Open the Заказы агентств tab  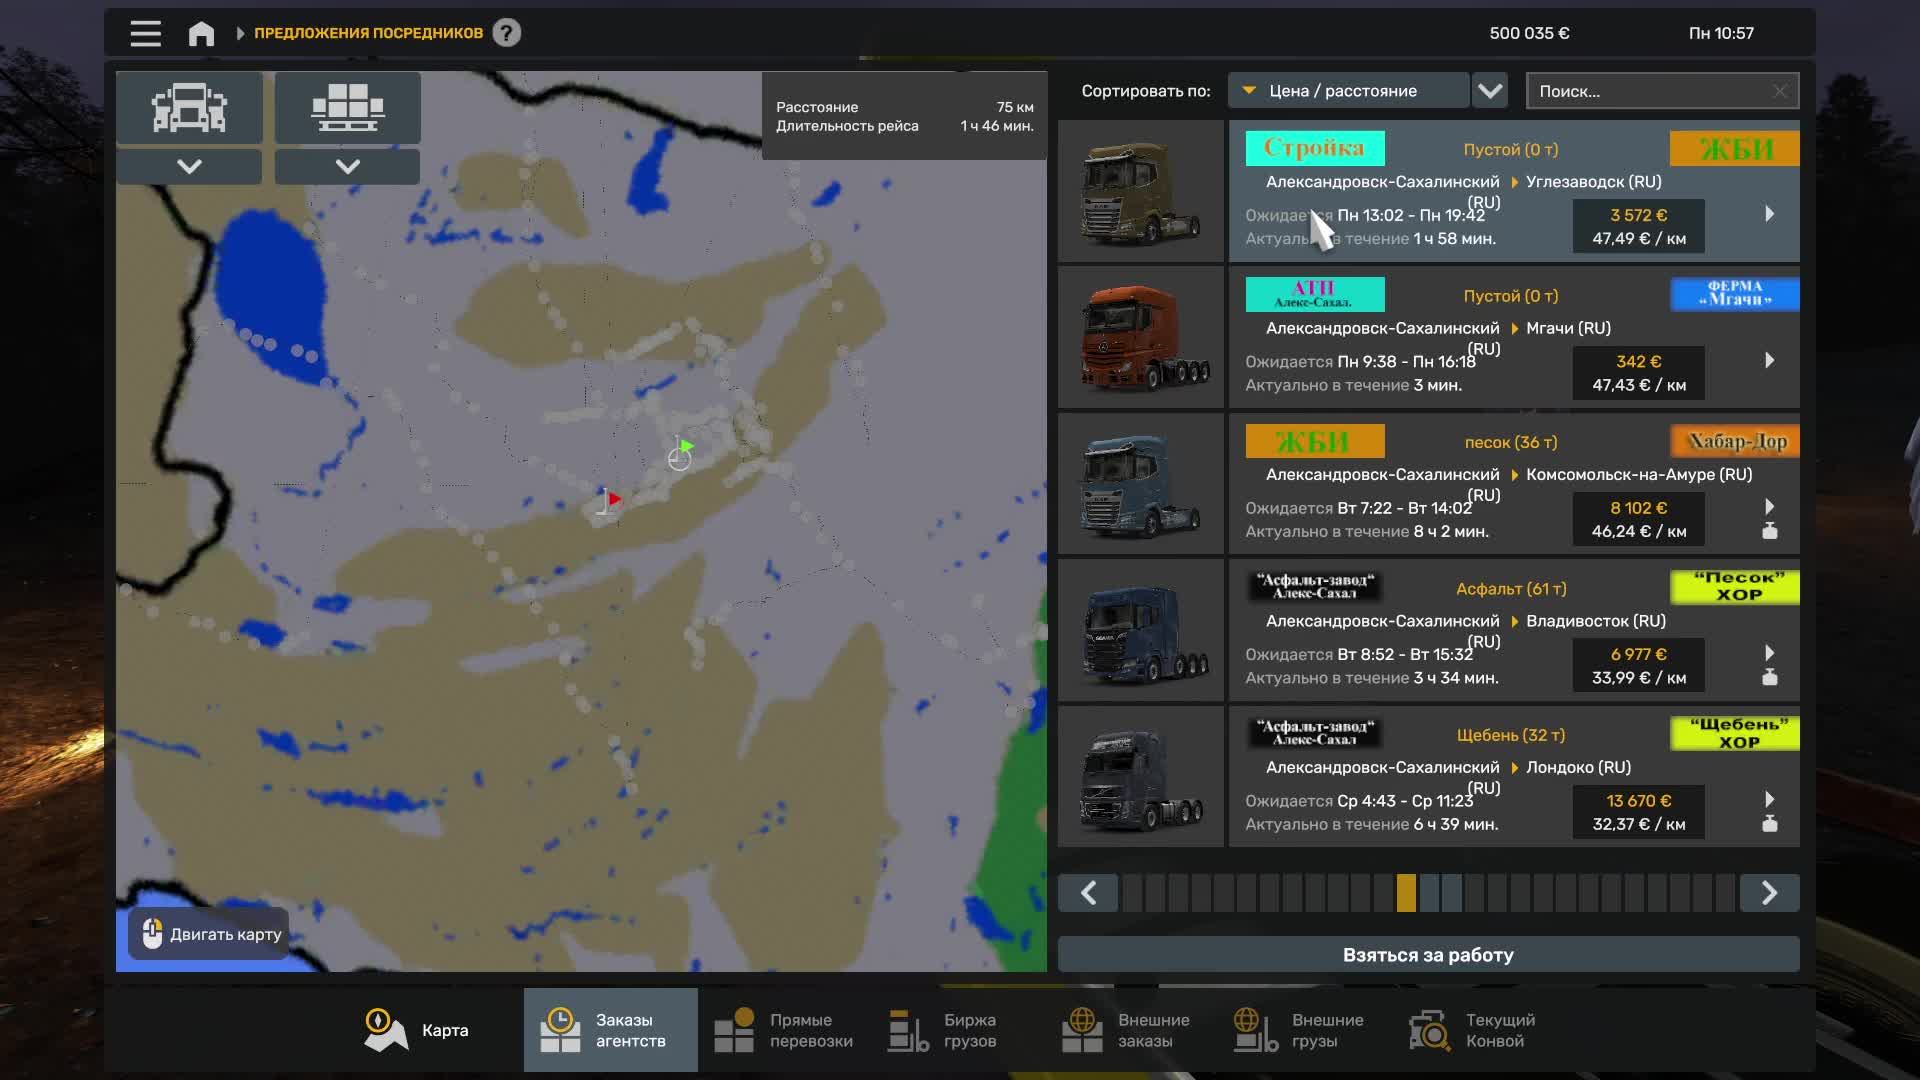click(611, 1030)
